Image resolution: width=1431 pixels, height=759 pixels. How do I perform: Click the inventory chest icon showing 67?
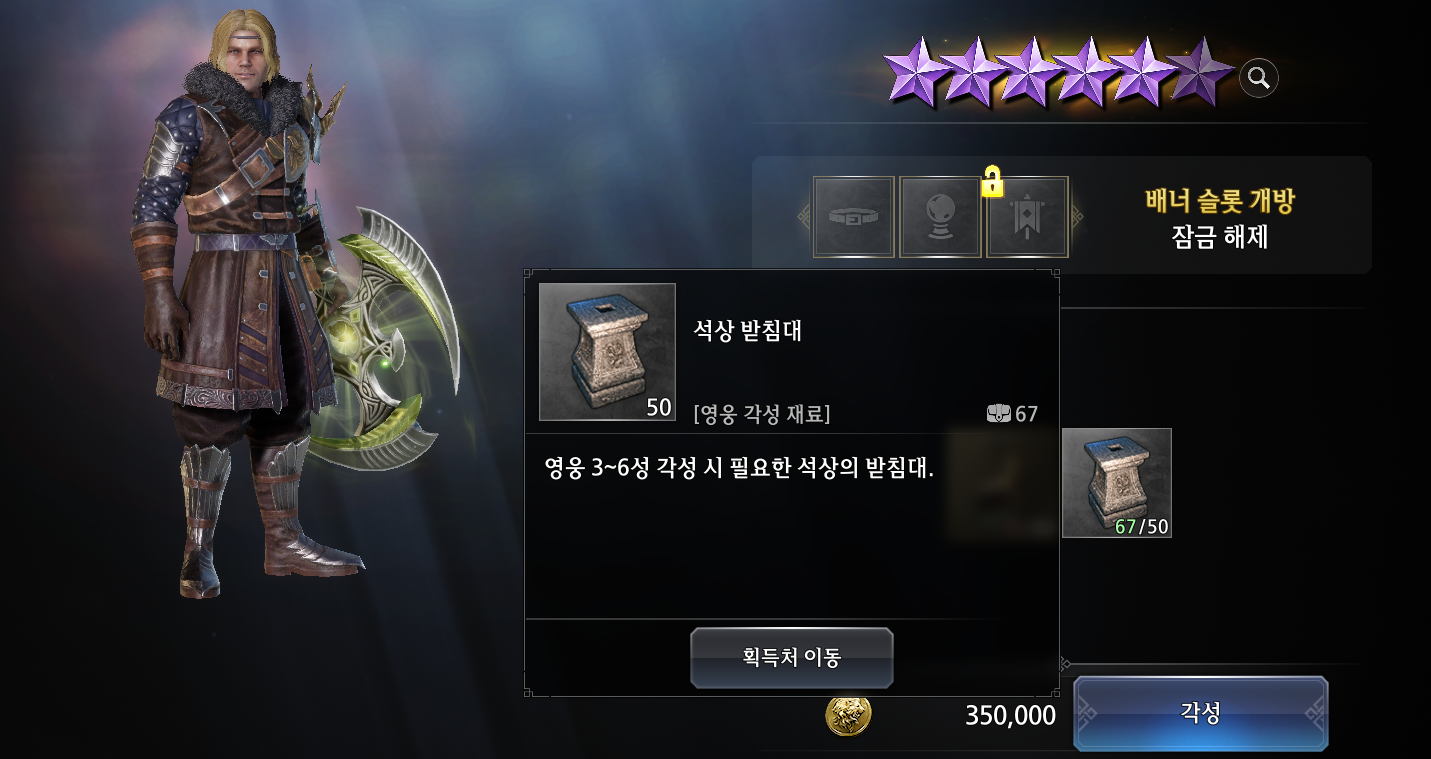coord(998,414)
